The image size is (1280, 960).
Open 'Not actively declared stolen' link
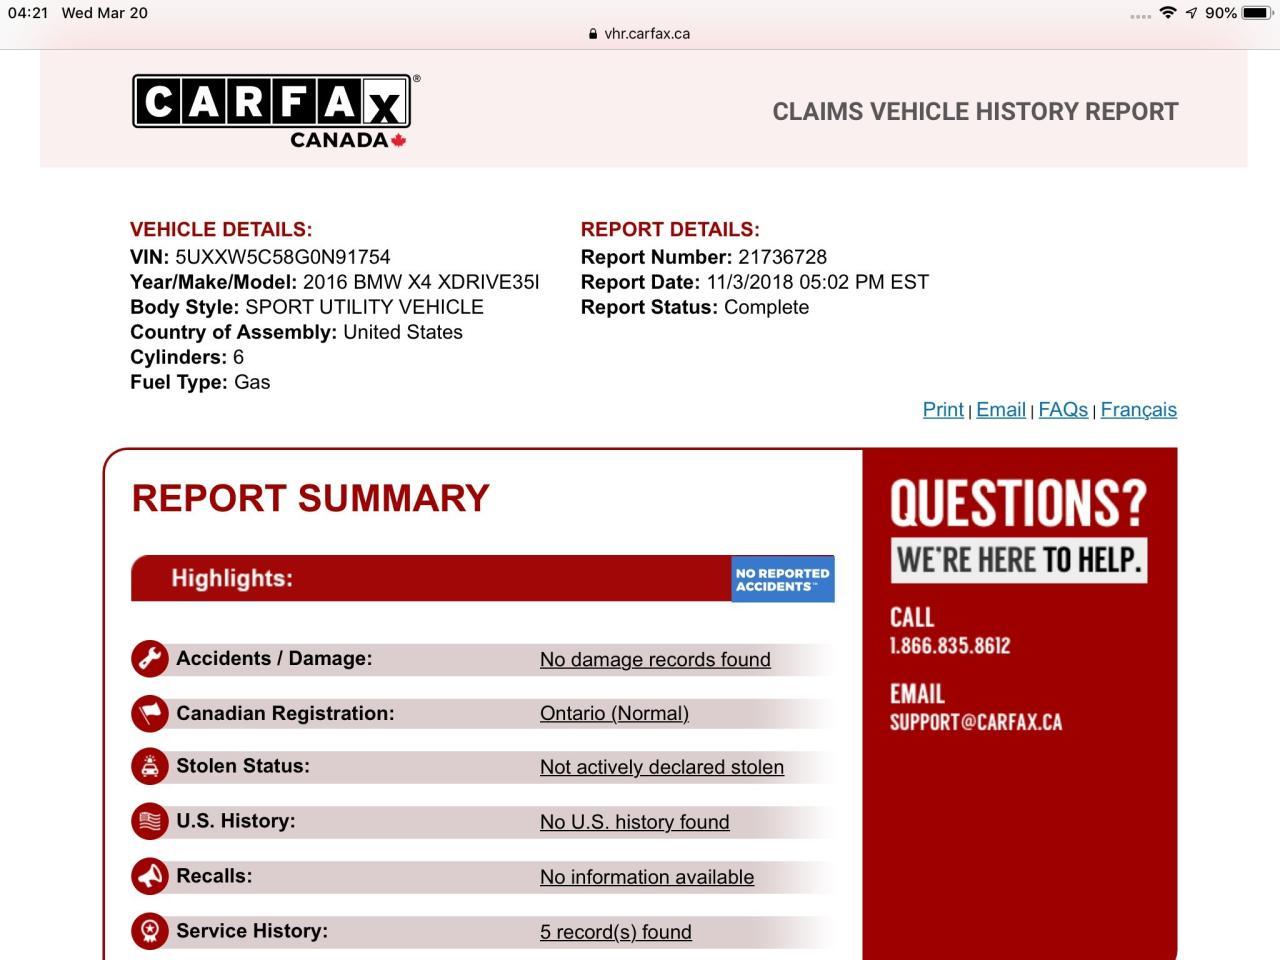[661, 768]
